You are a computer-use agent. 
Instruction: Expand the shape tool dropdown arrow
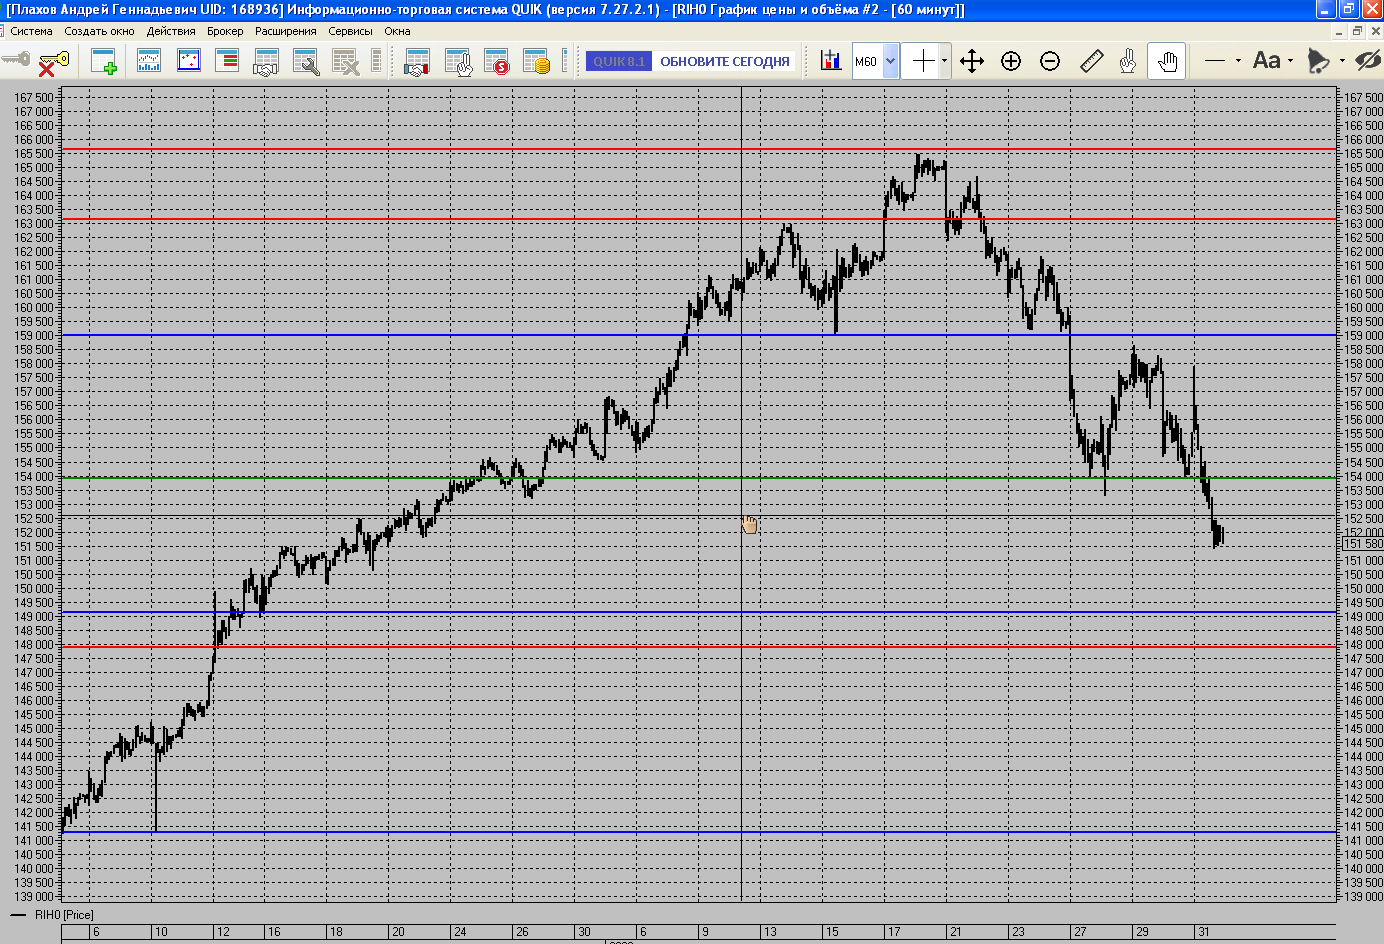[1342, 61]
